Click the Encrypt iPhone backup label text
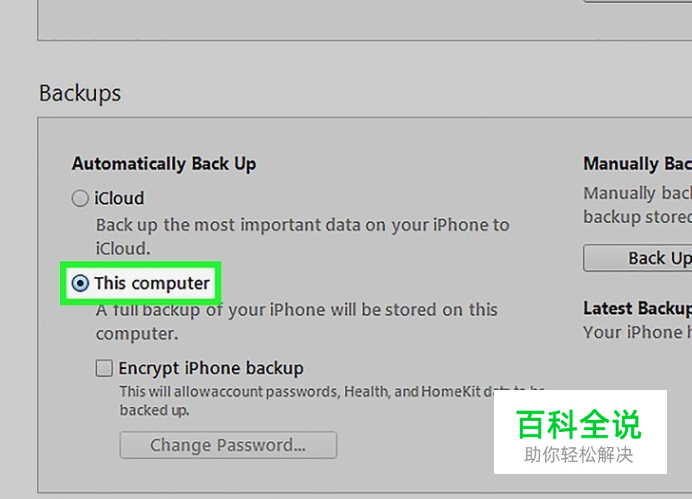The width and height of the screenshot is (692, 499). click(x=211, y=368)
